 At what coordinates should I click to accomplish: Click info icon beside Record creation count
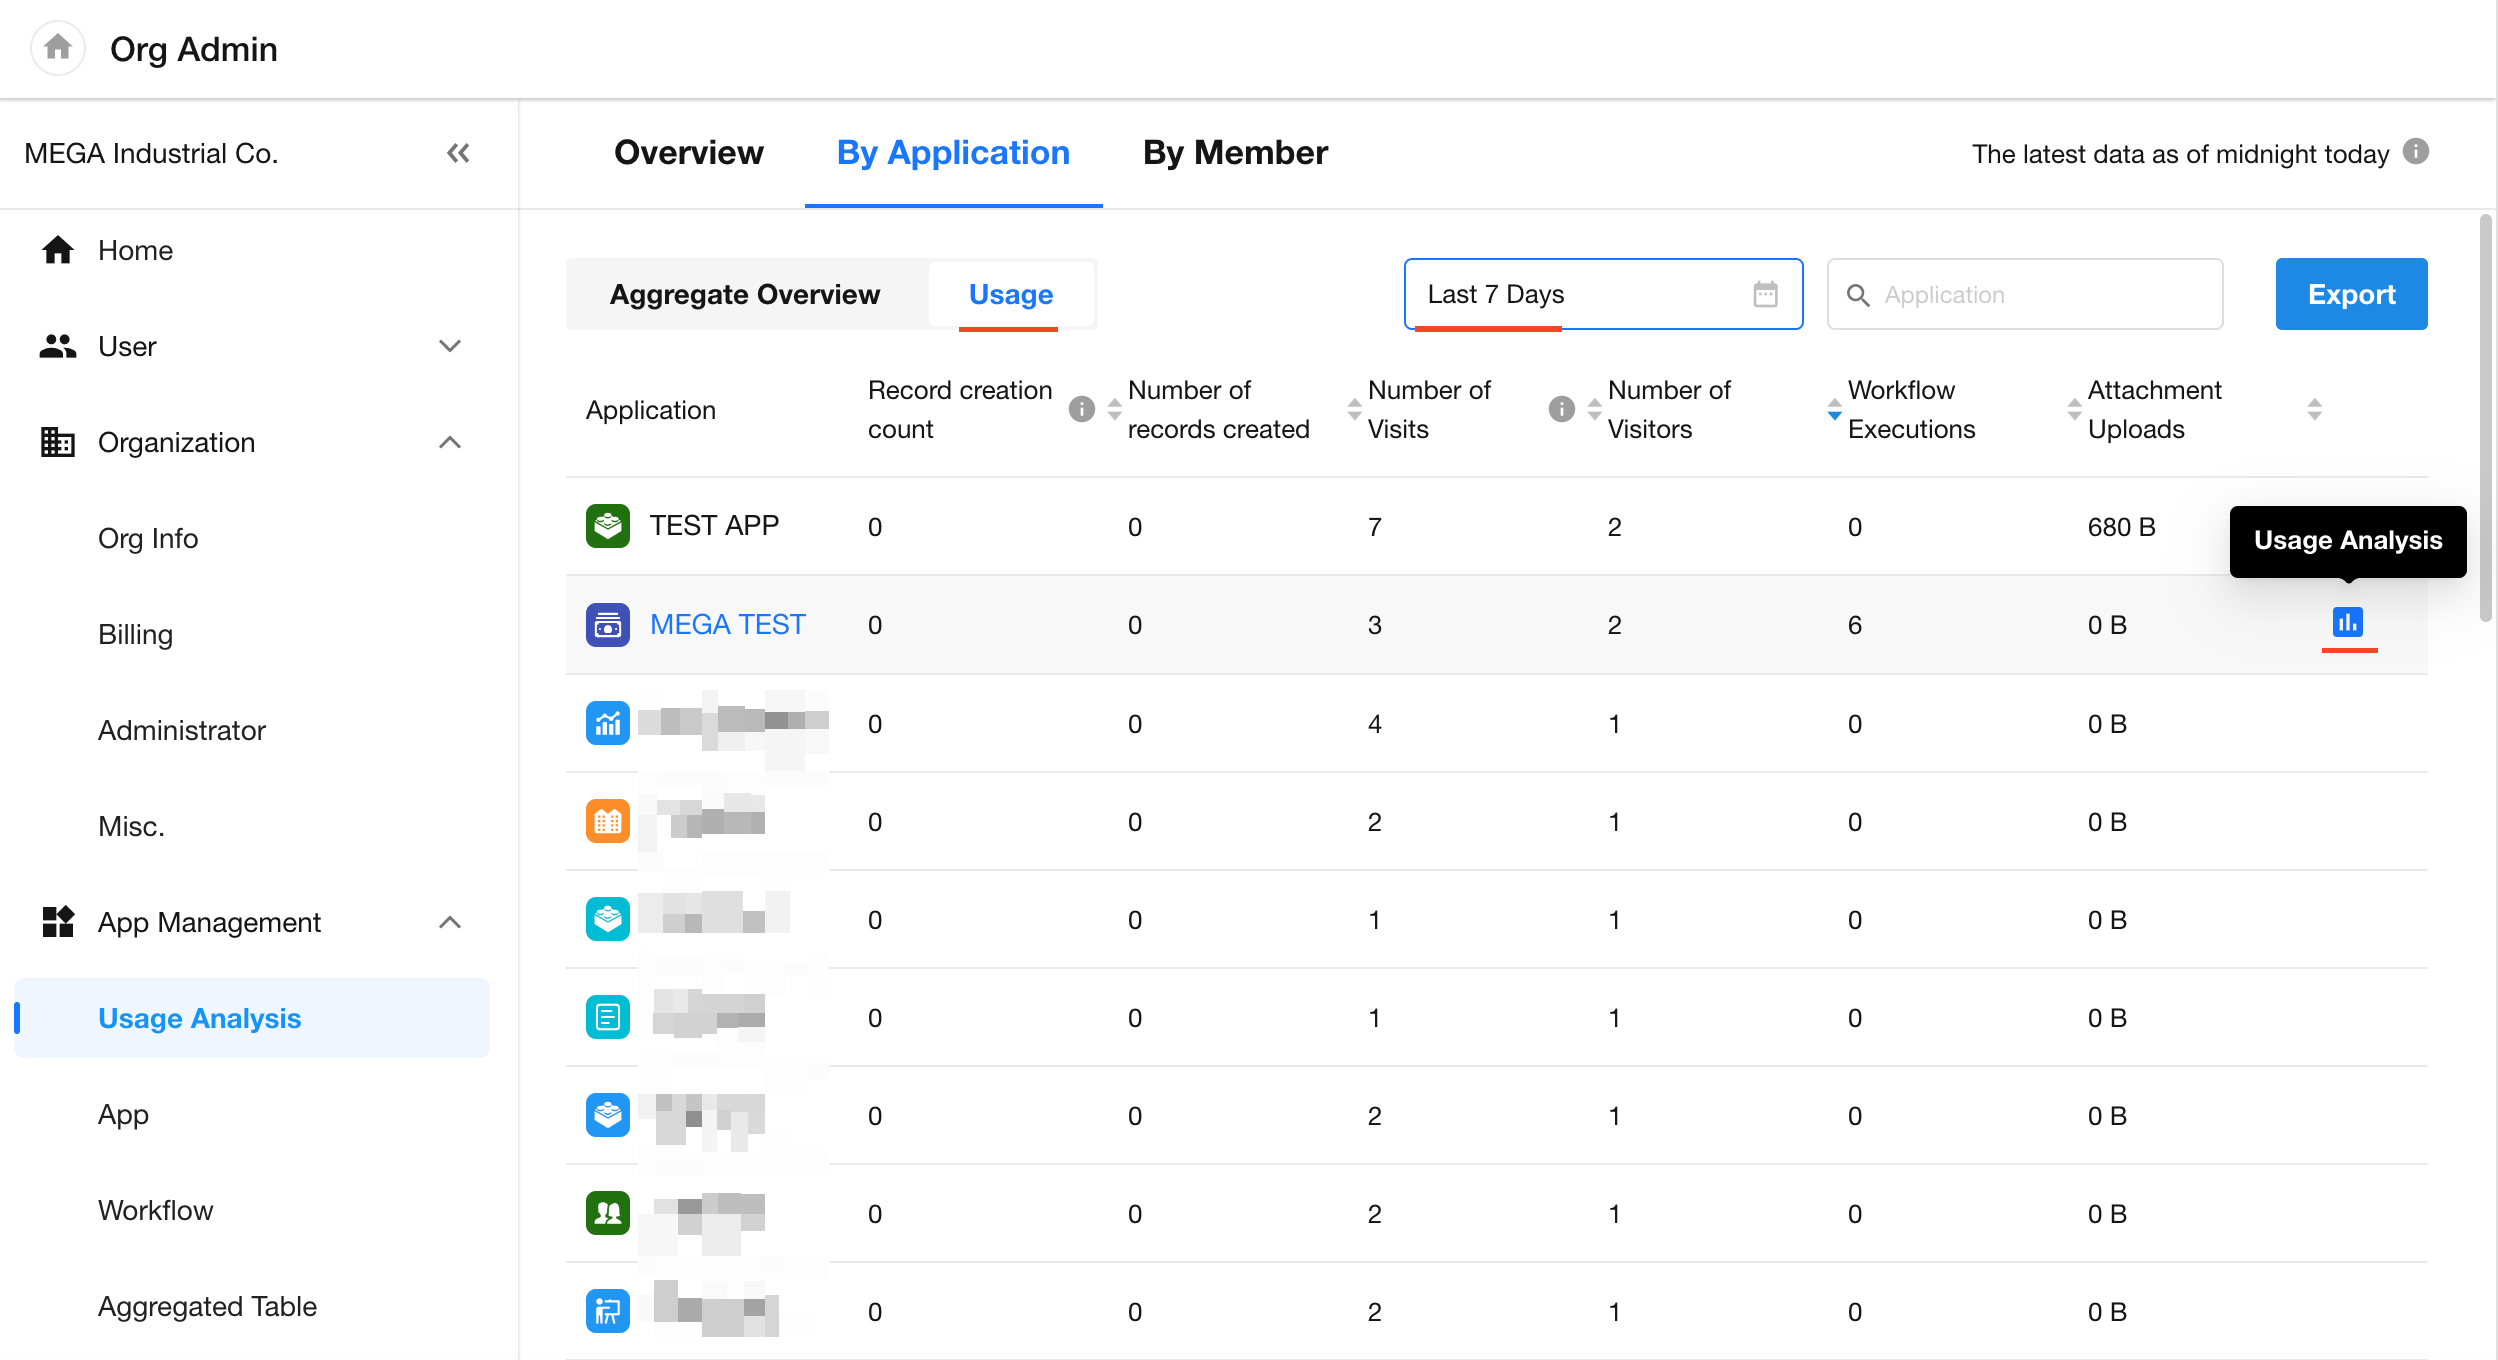pyautogui.click(x=1082, y=409)
